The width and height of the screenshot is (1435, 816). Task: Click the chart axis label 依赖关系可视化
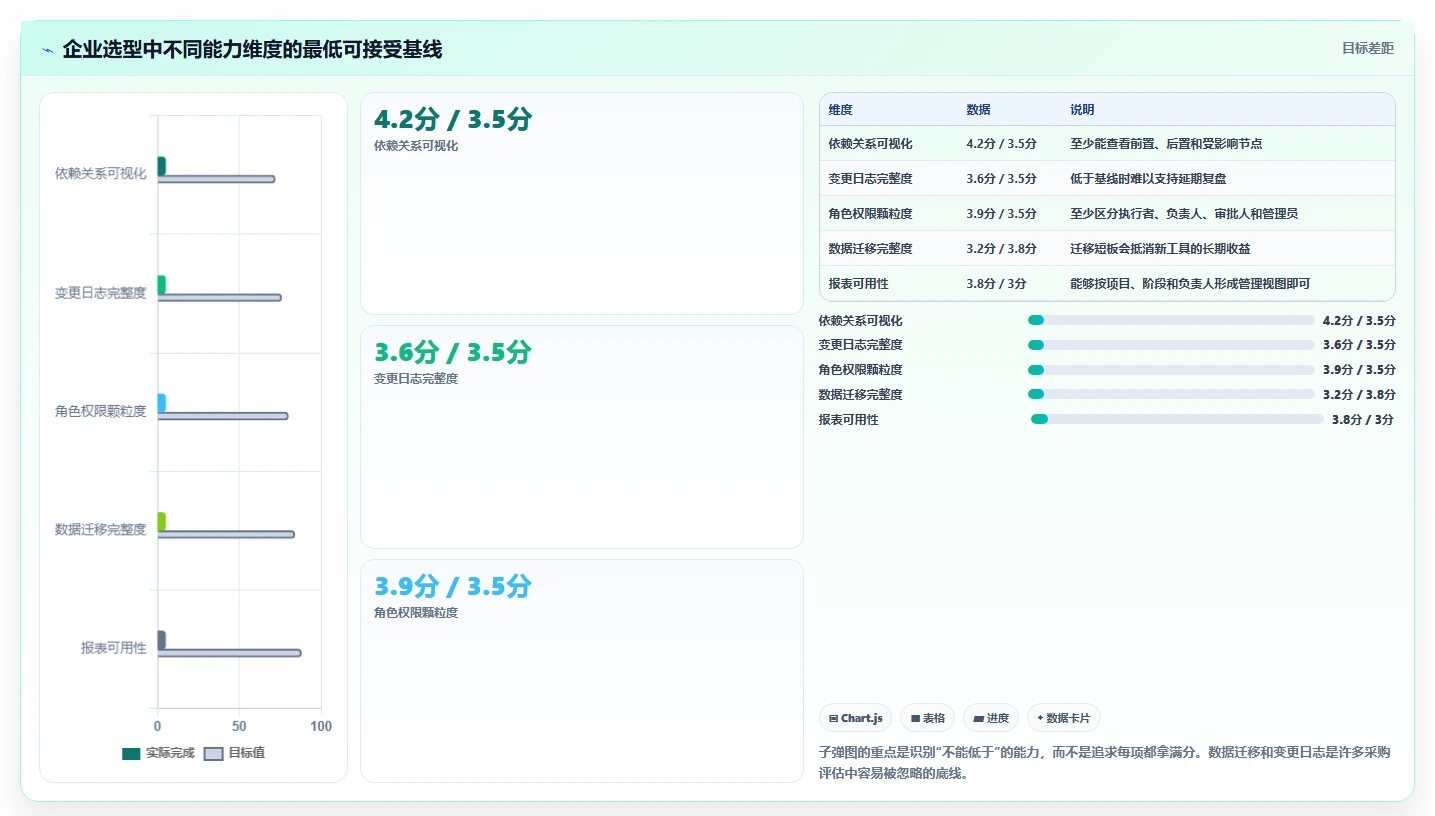click(x=100, y=173)
